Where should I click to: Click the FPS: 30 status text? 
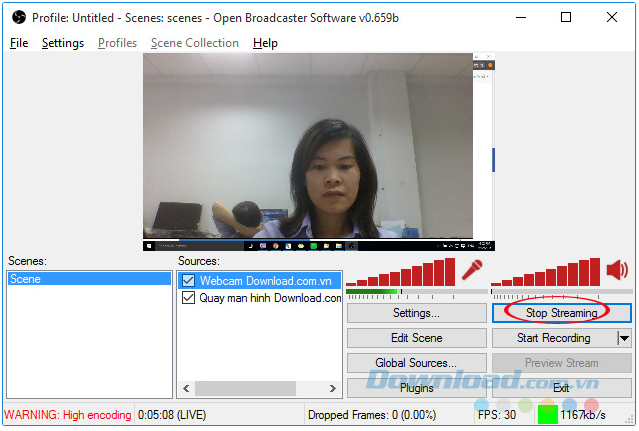(497, 415)
